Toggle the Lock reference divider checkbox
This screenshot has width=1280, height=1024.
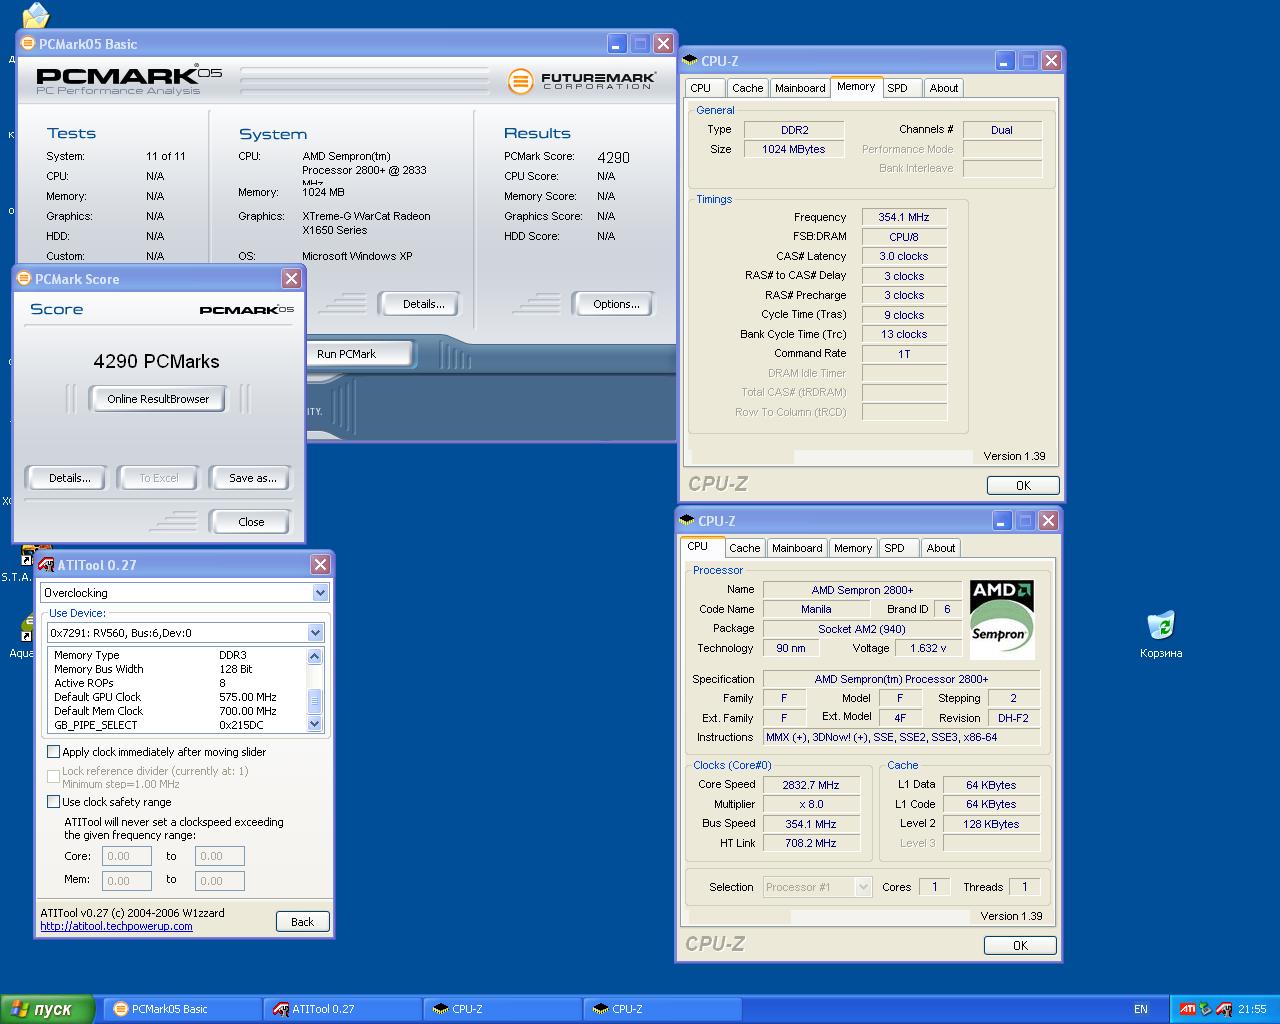tap(54, 775)
